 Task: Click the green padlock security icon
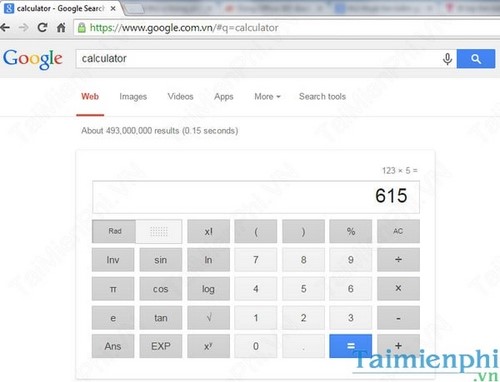point(82,28)
